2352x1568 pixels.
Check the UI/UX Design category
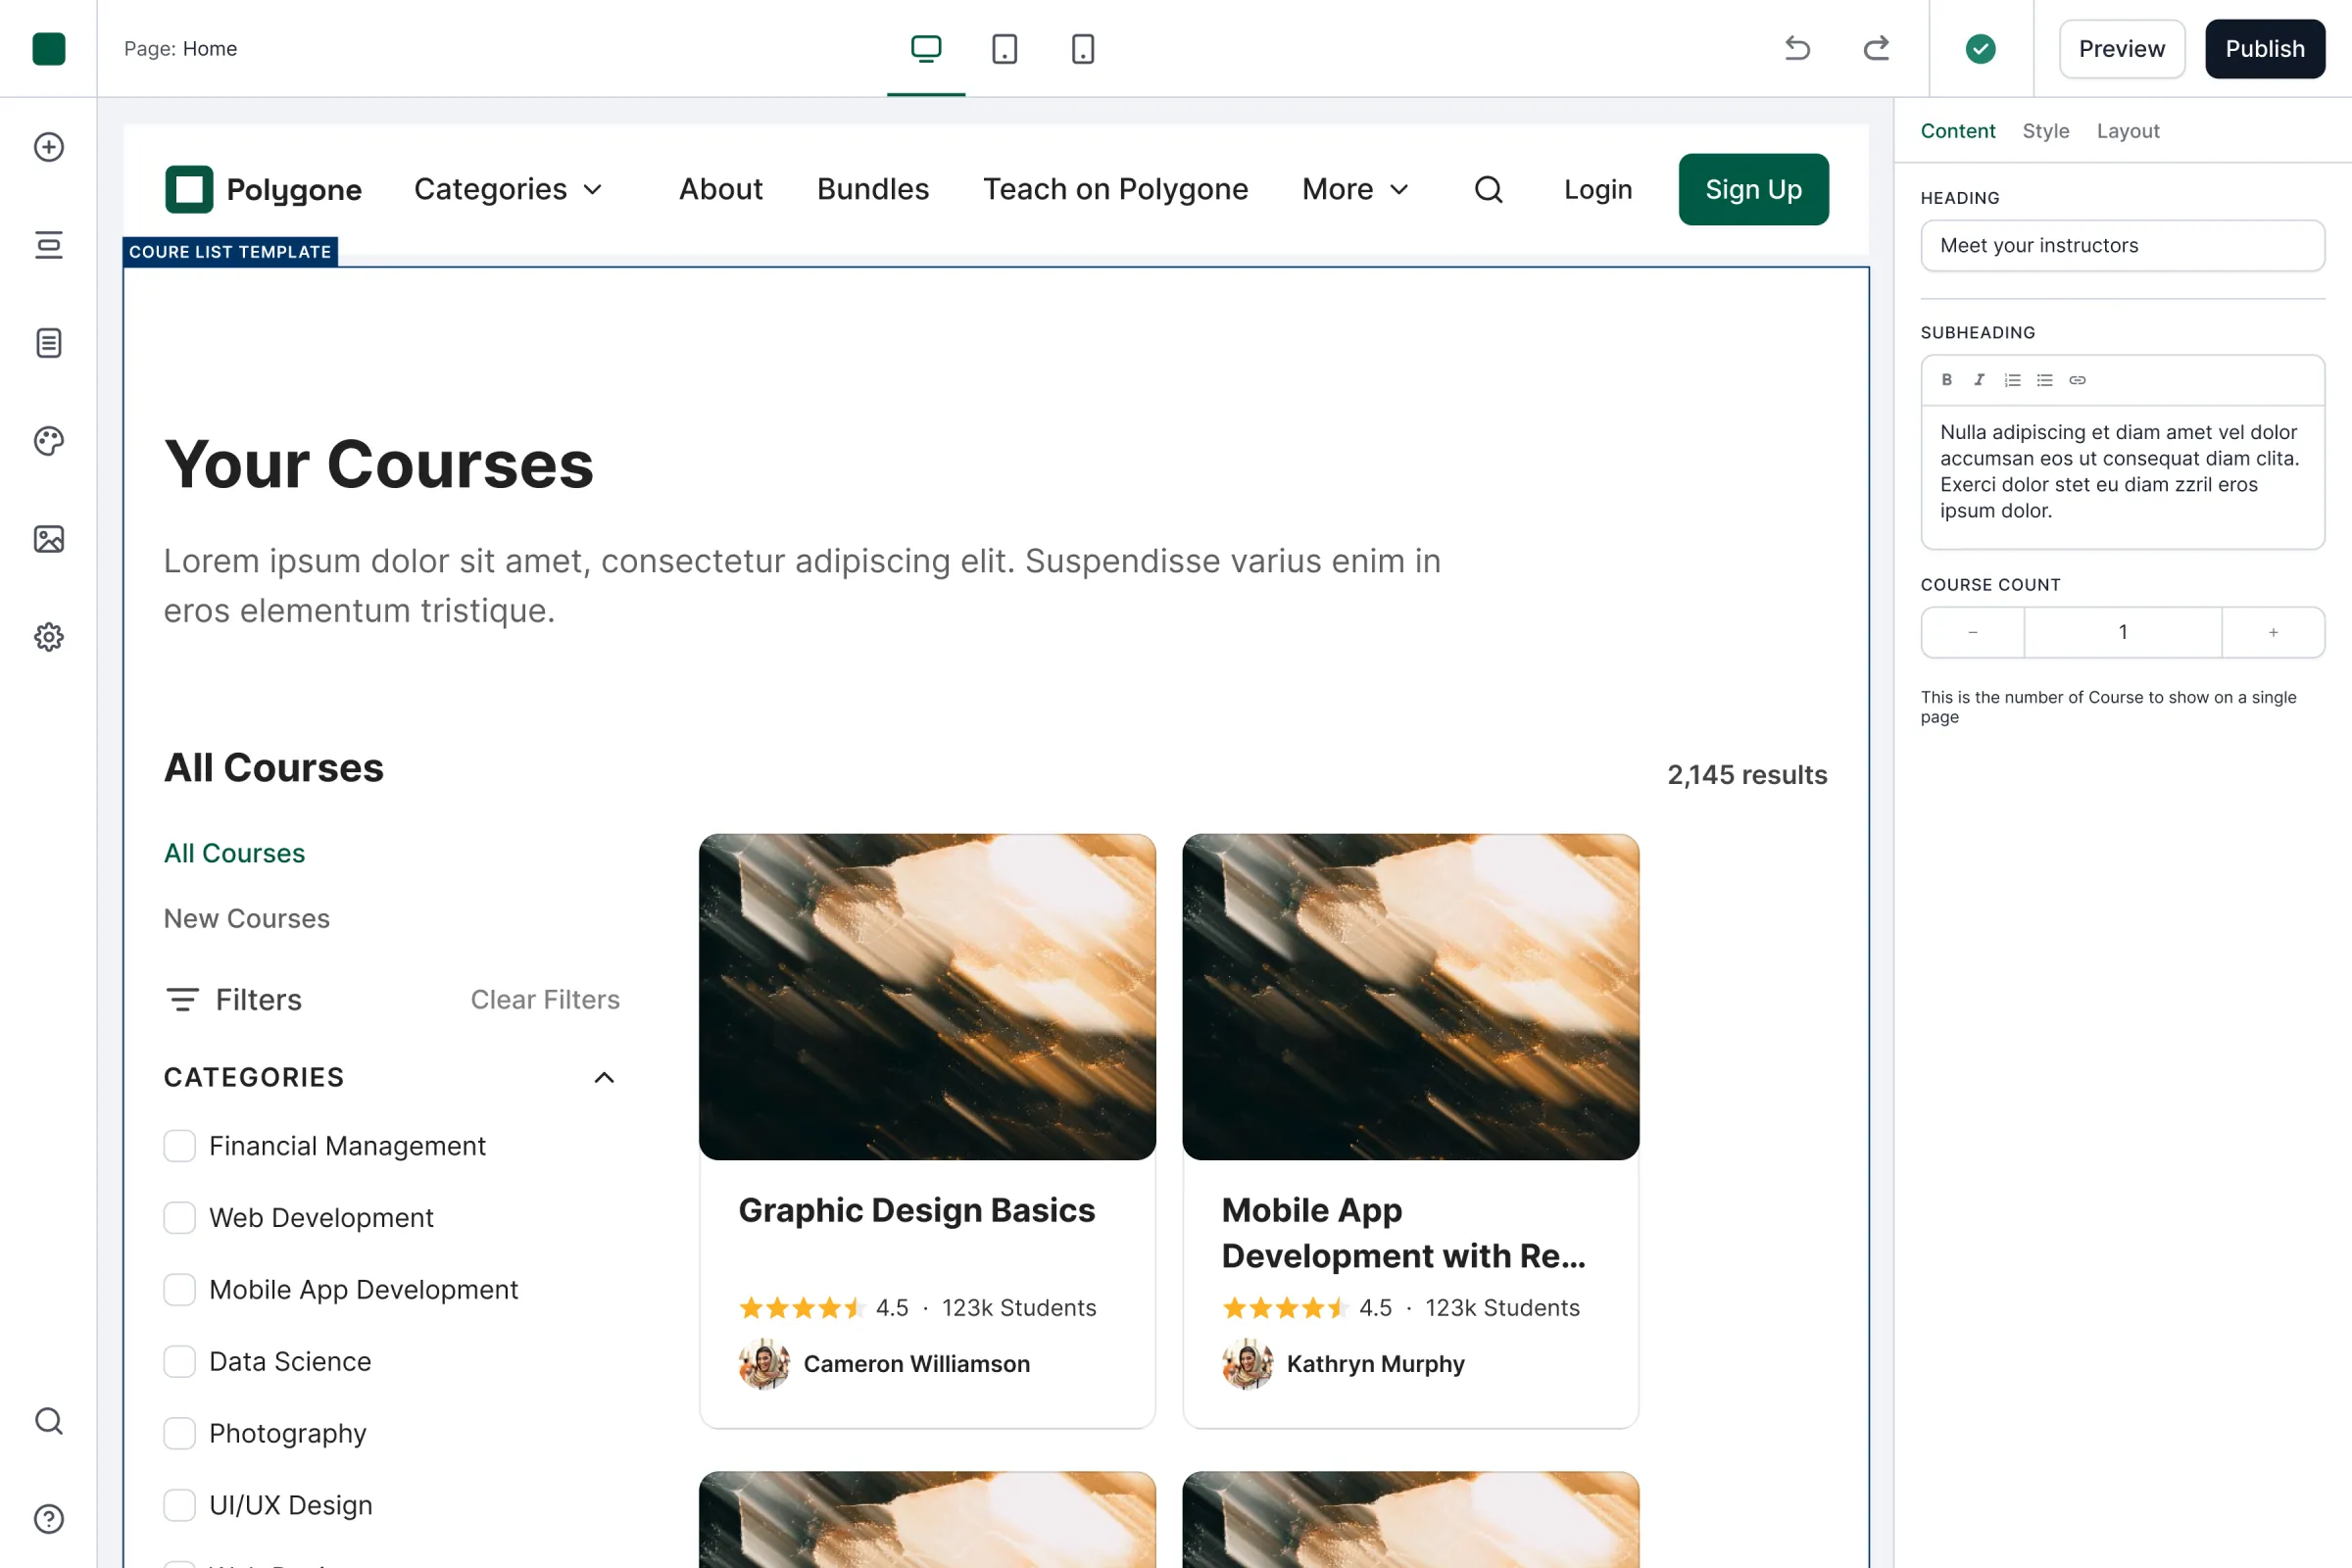(180, 1505)
